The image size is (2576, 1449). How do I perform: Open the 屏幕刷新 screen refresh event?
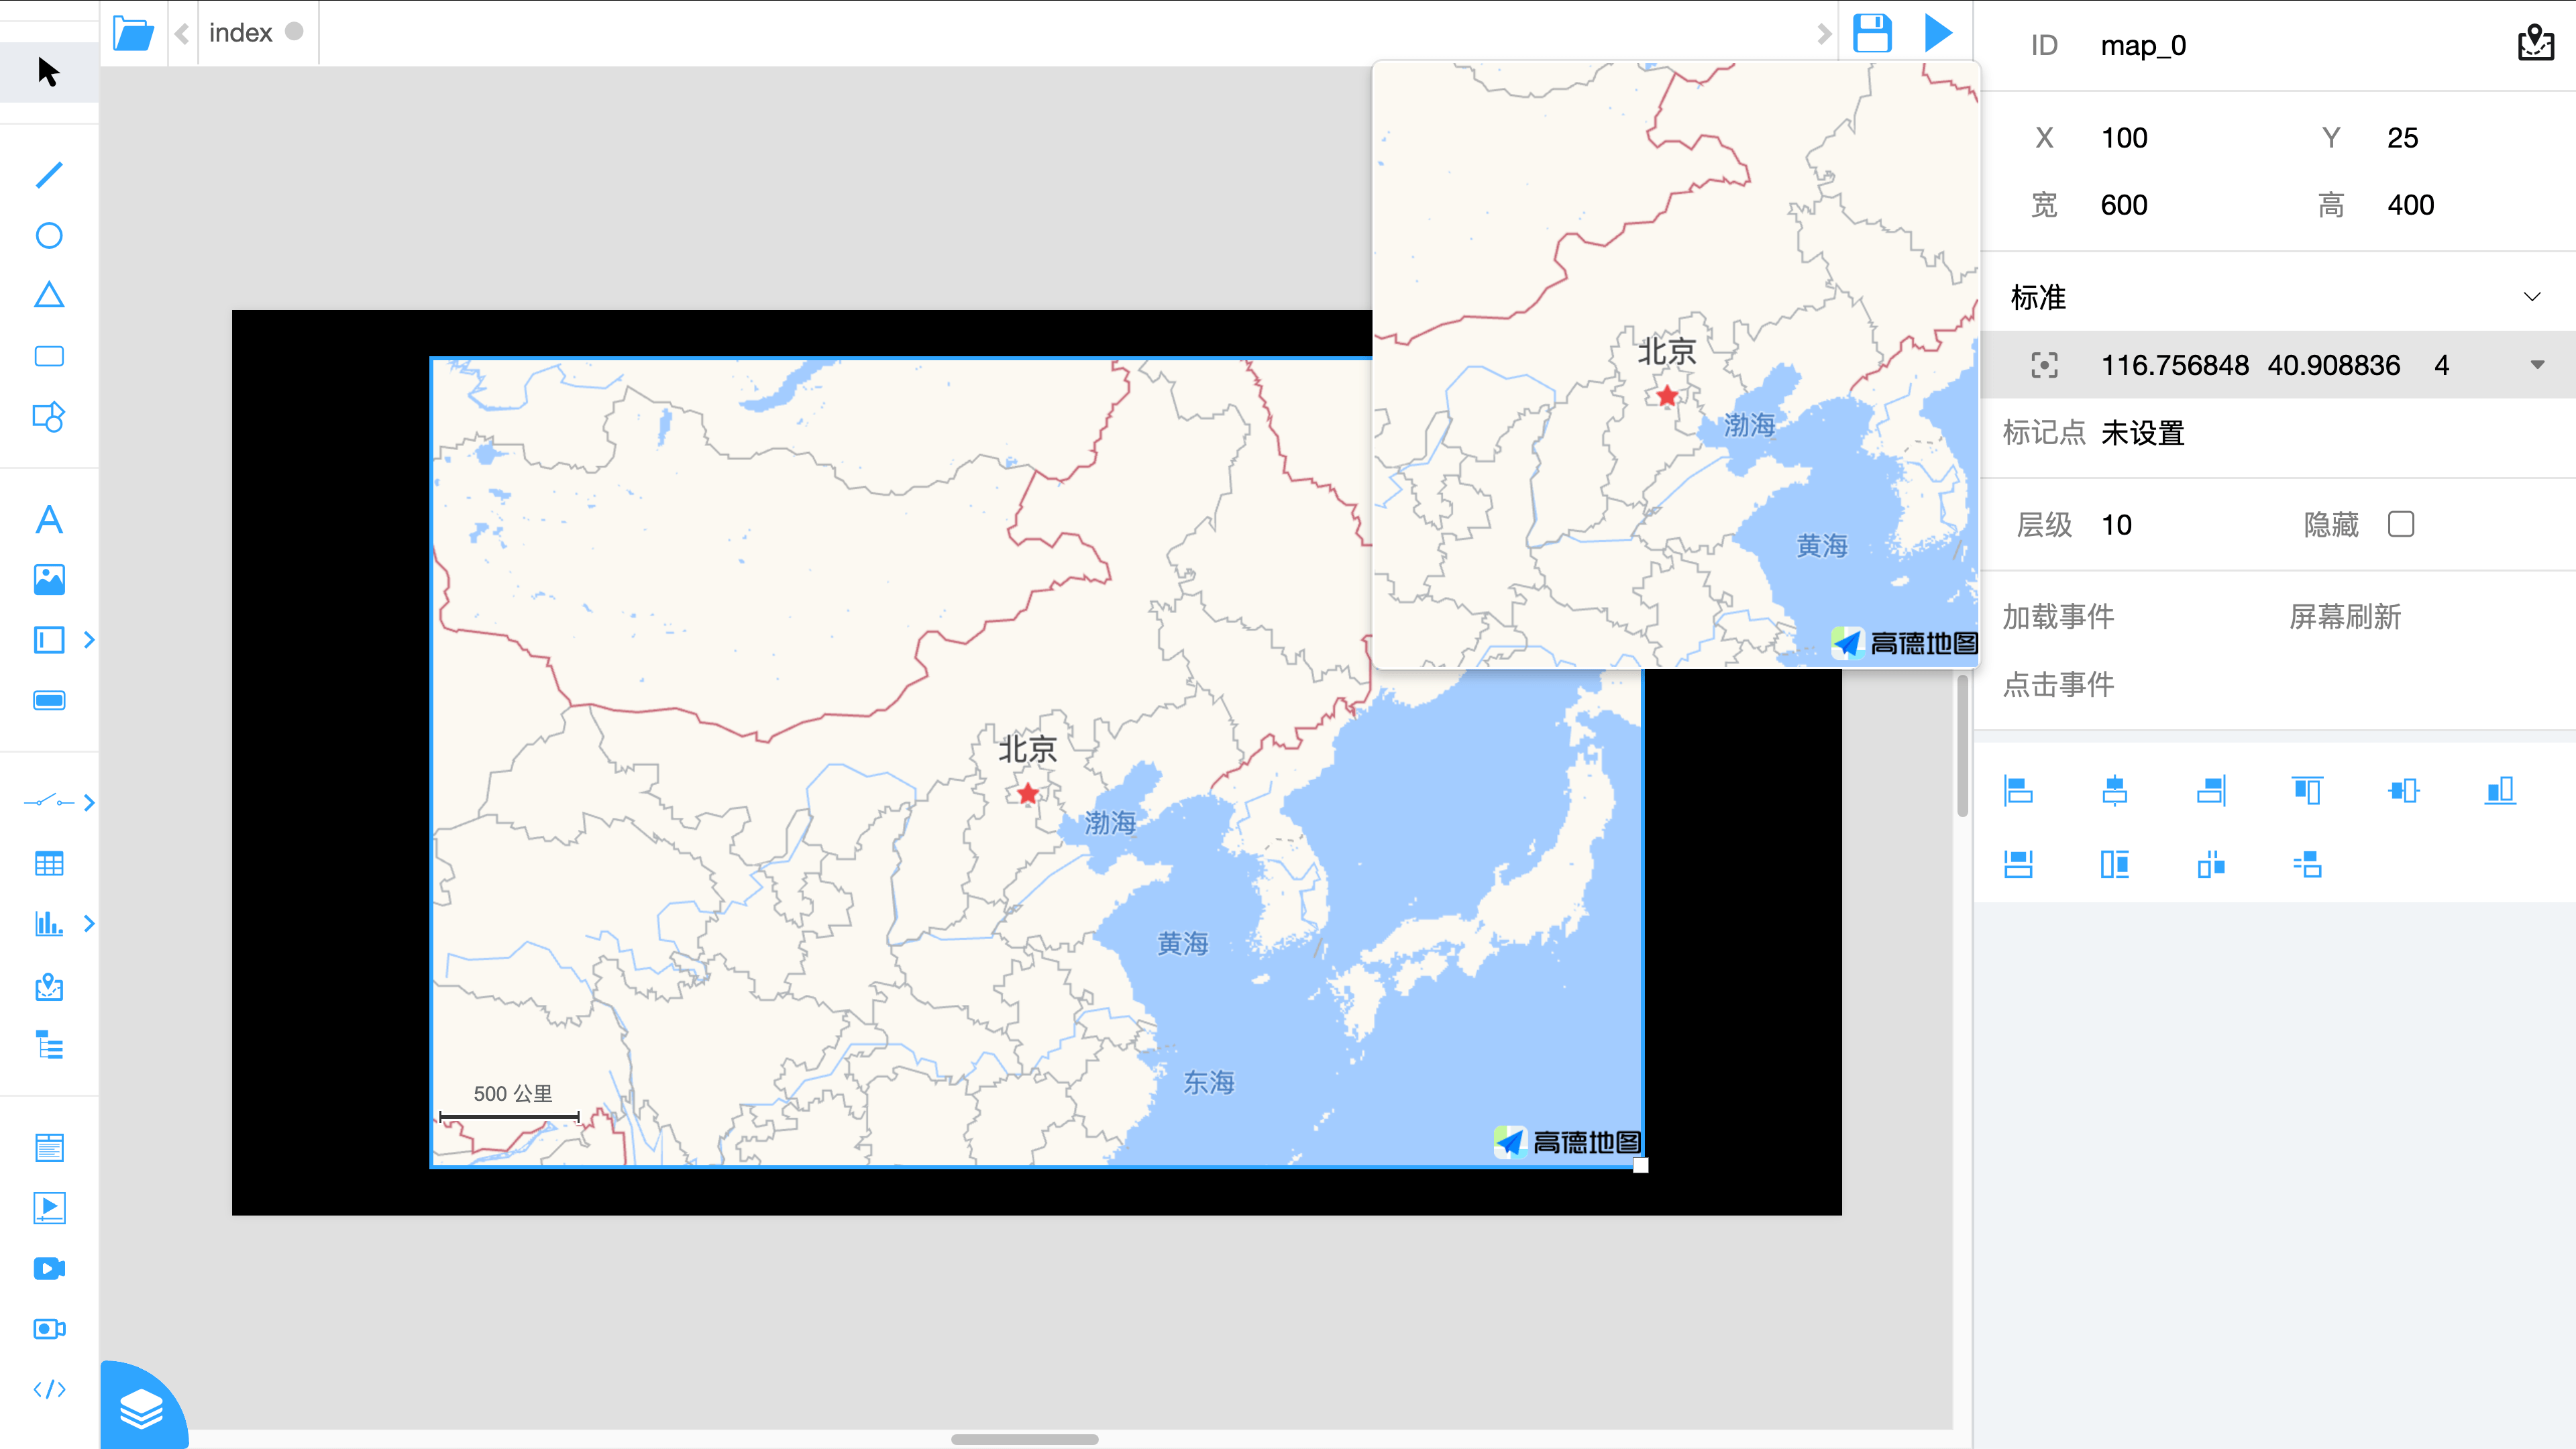2345,617
